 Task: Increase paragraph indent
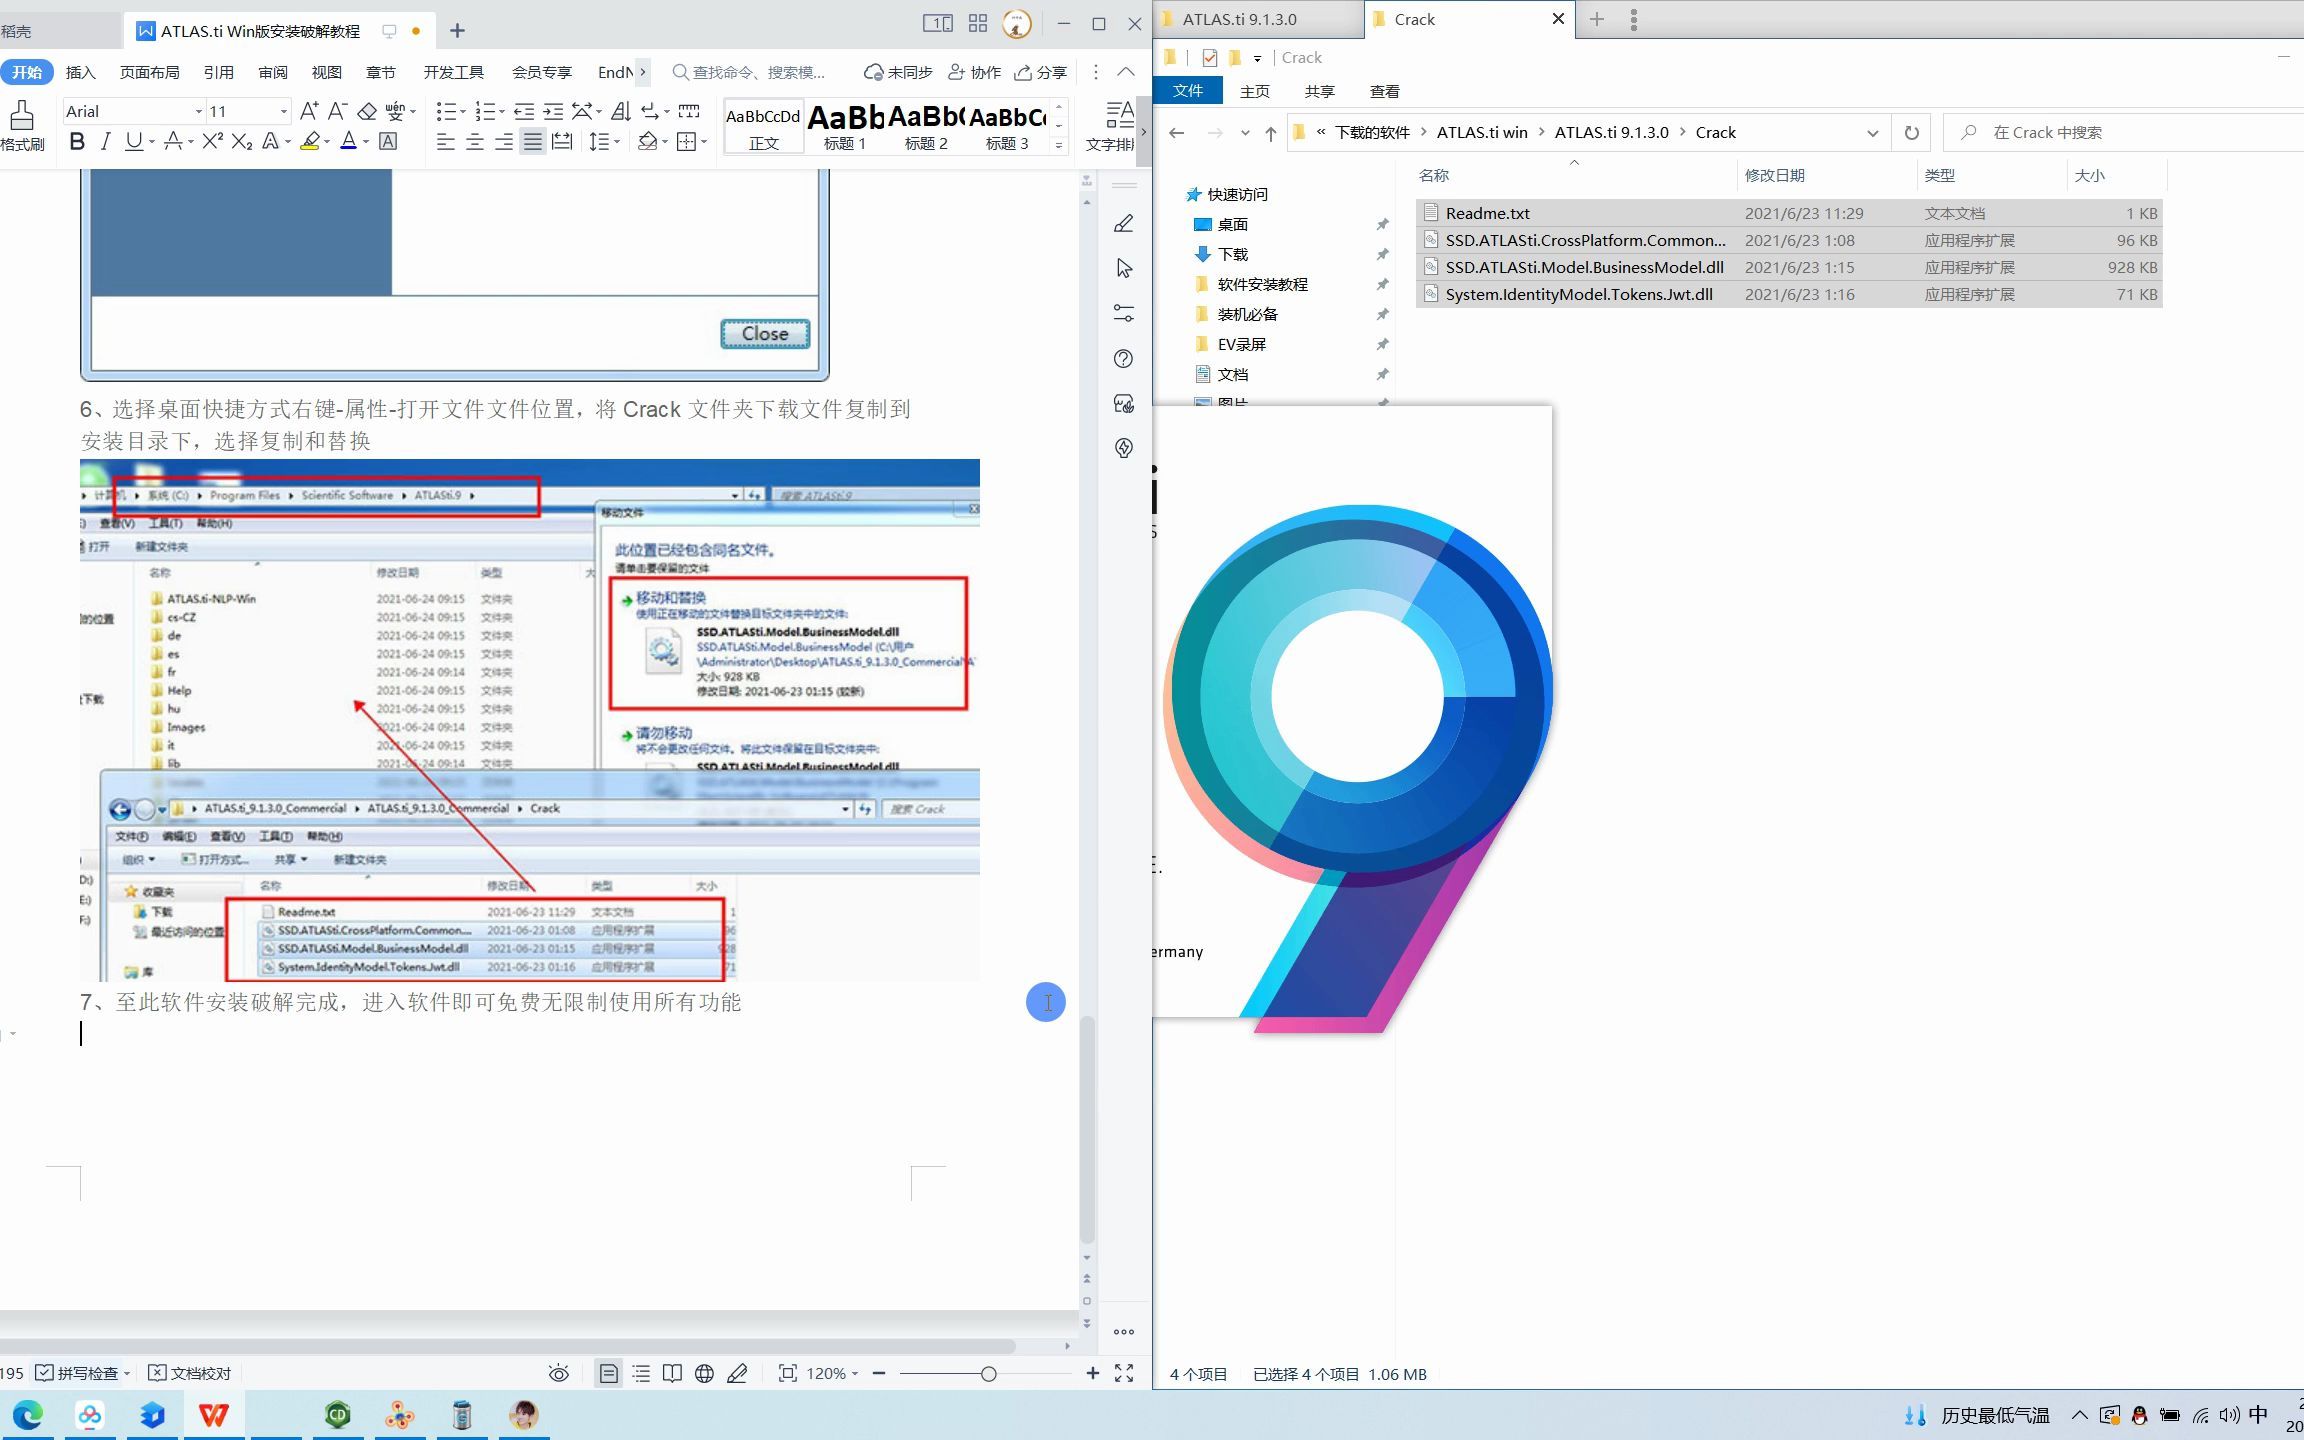coord(553,111)
